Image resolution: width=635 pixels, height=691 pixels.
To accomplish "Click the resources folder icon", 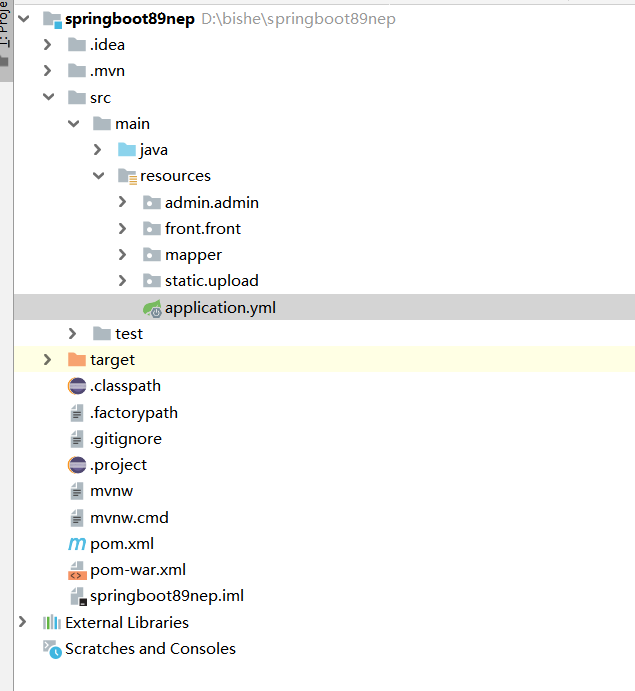I will click(x=127, y=176).
